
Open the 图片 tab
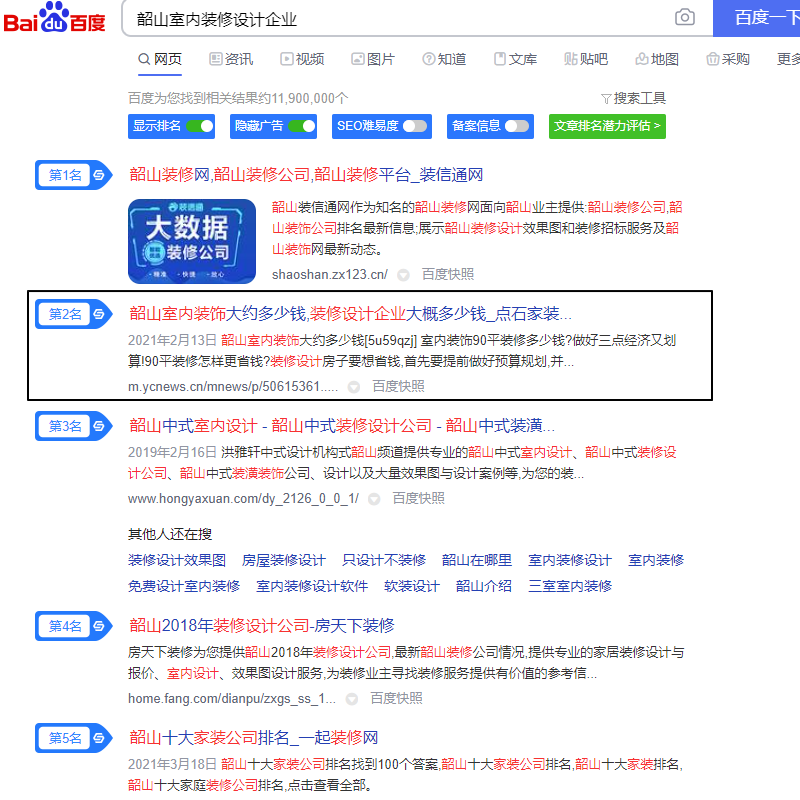point(373,59)
